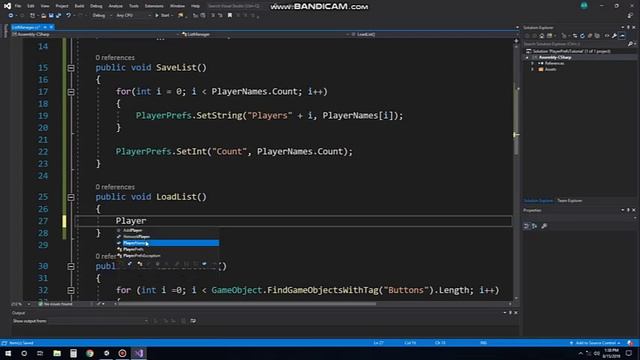Image resolution: width=640 pixels, height=360 pixels.
Task: Collapse the for loop on line 17
Action: pyautogui.click(x=71, y=92)
